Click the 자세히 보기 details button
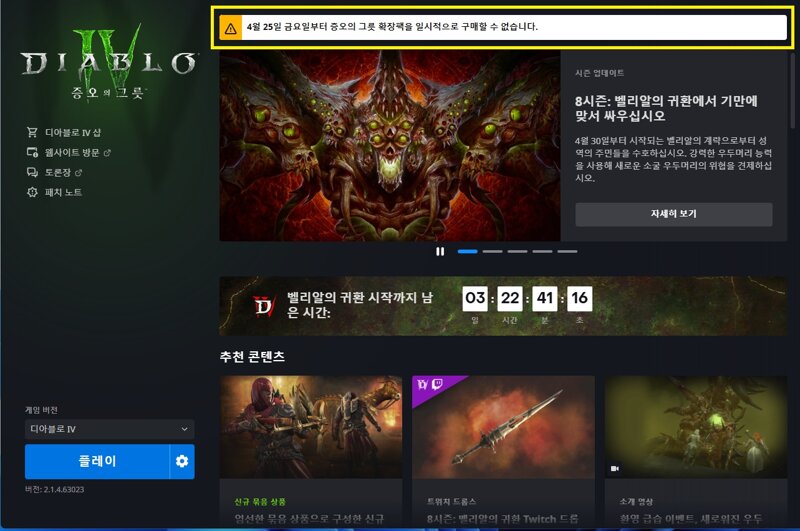 tap(673, 214)
